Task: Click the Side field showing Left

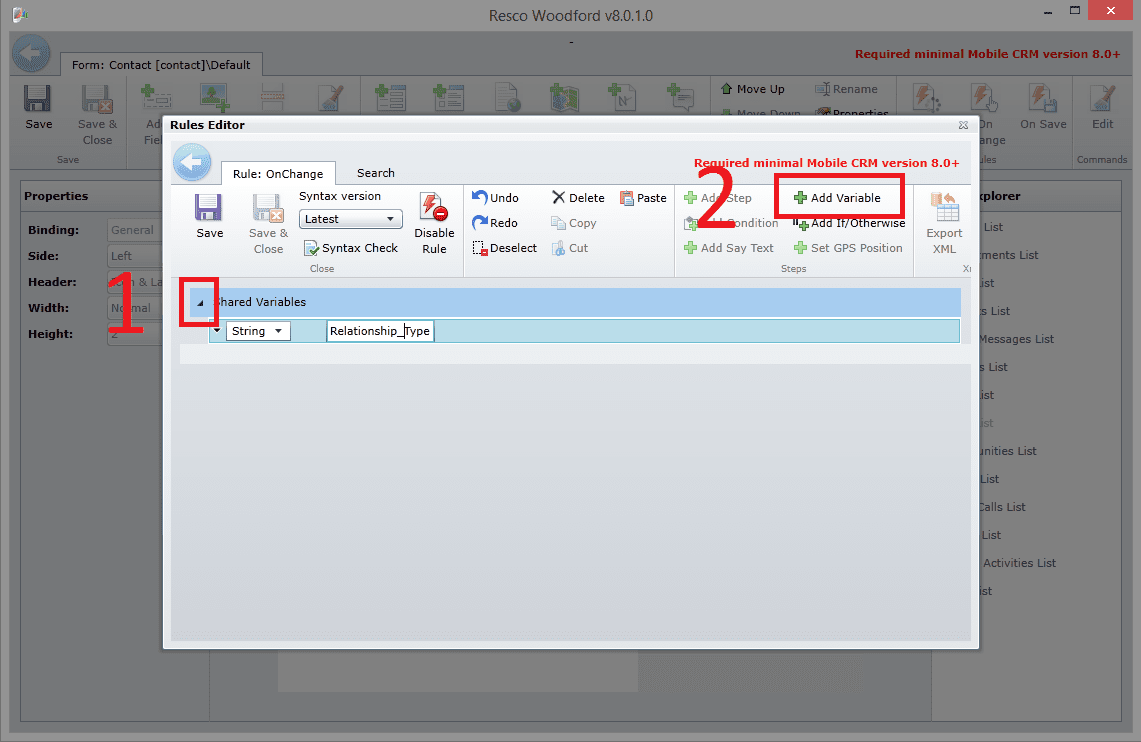Action: tap(135, 256)
